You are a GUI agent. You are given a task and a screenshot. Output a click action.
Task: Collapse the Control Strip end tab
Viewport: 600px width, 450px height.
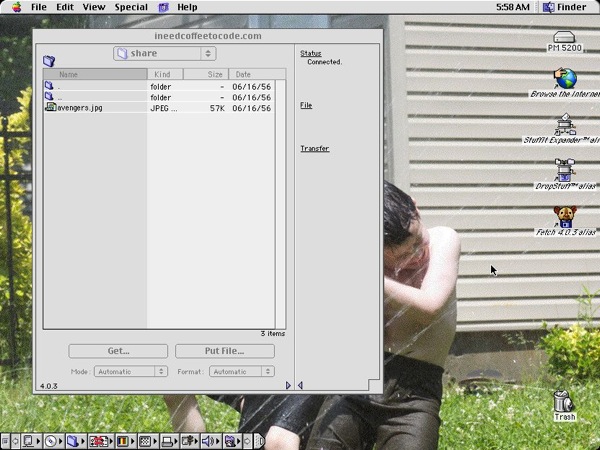click(259, 441)
